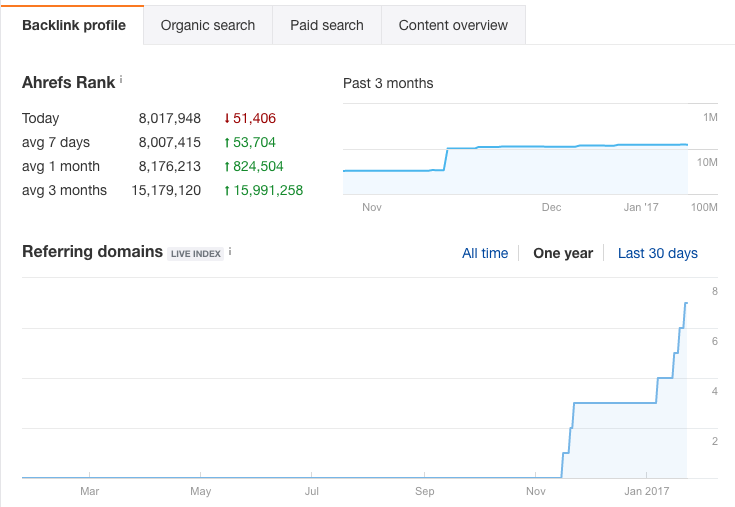Switch to the Paid search tab
This screenshot has height=507, width=735.
(x=327, y=25)
